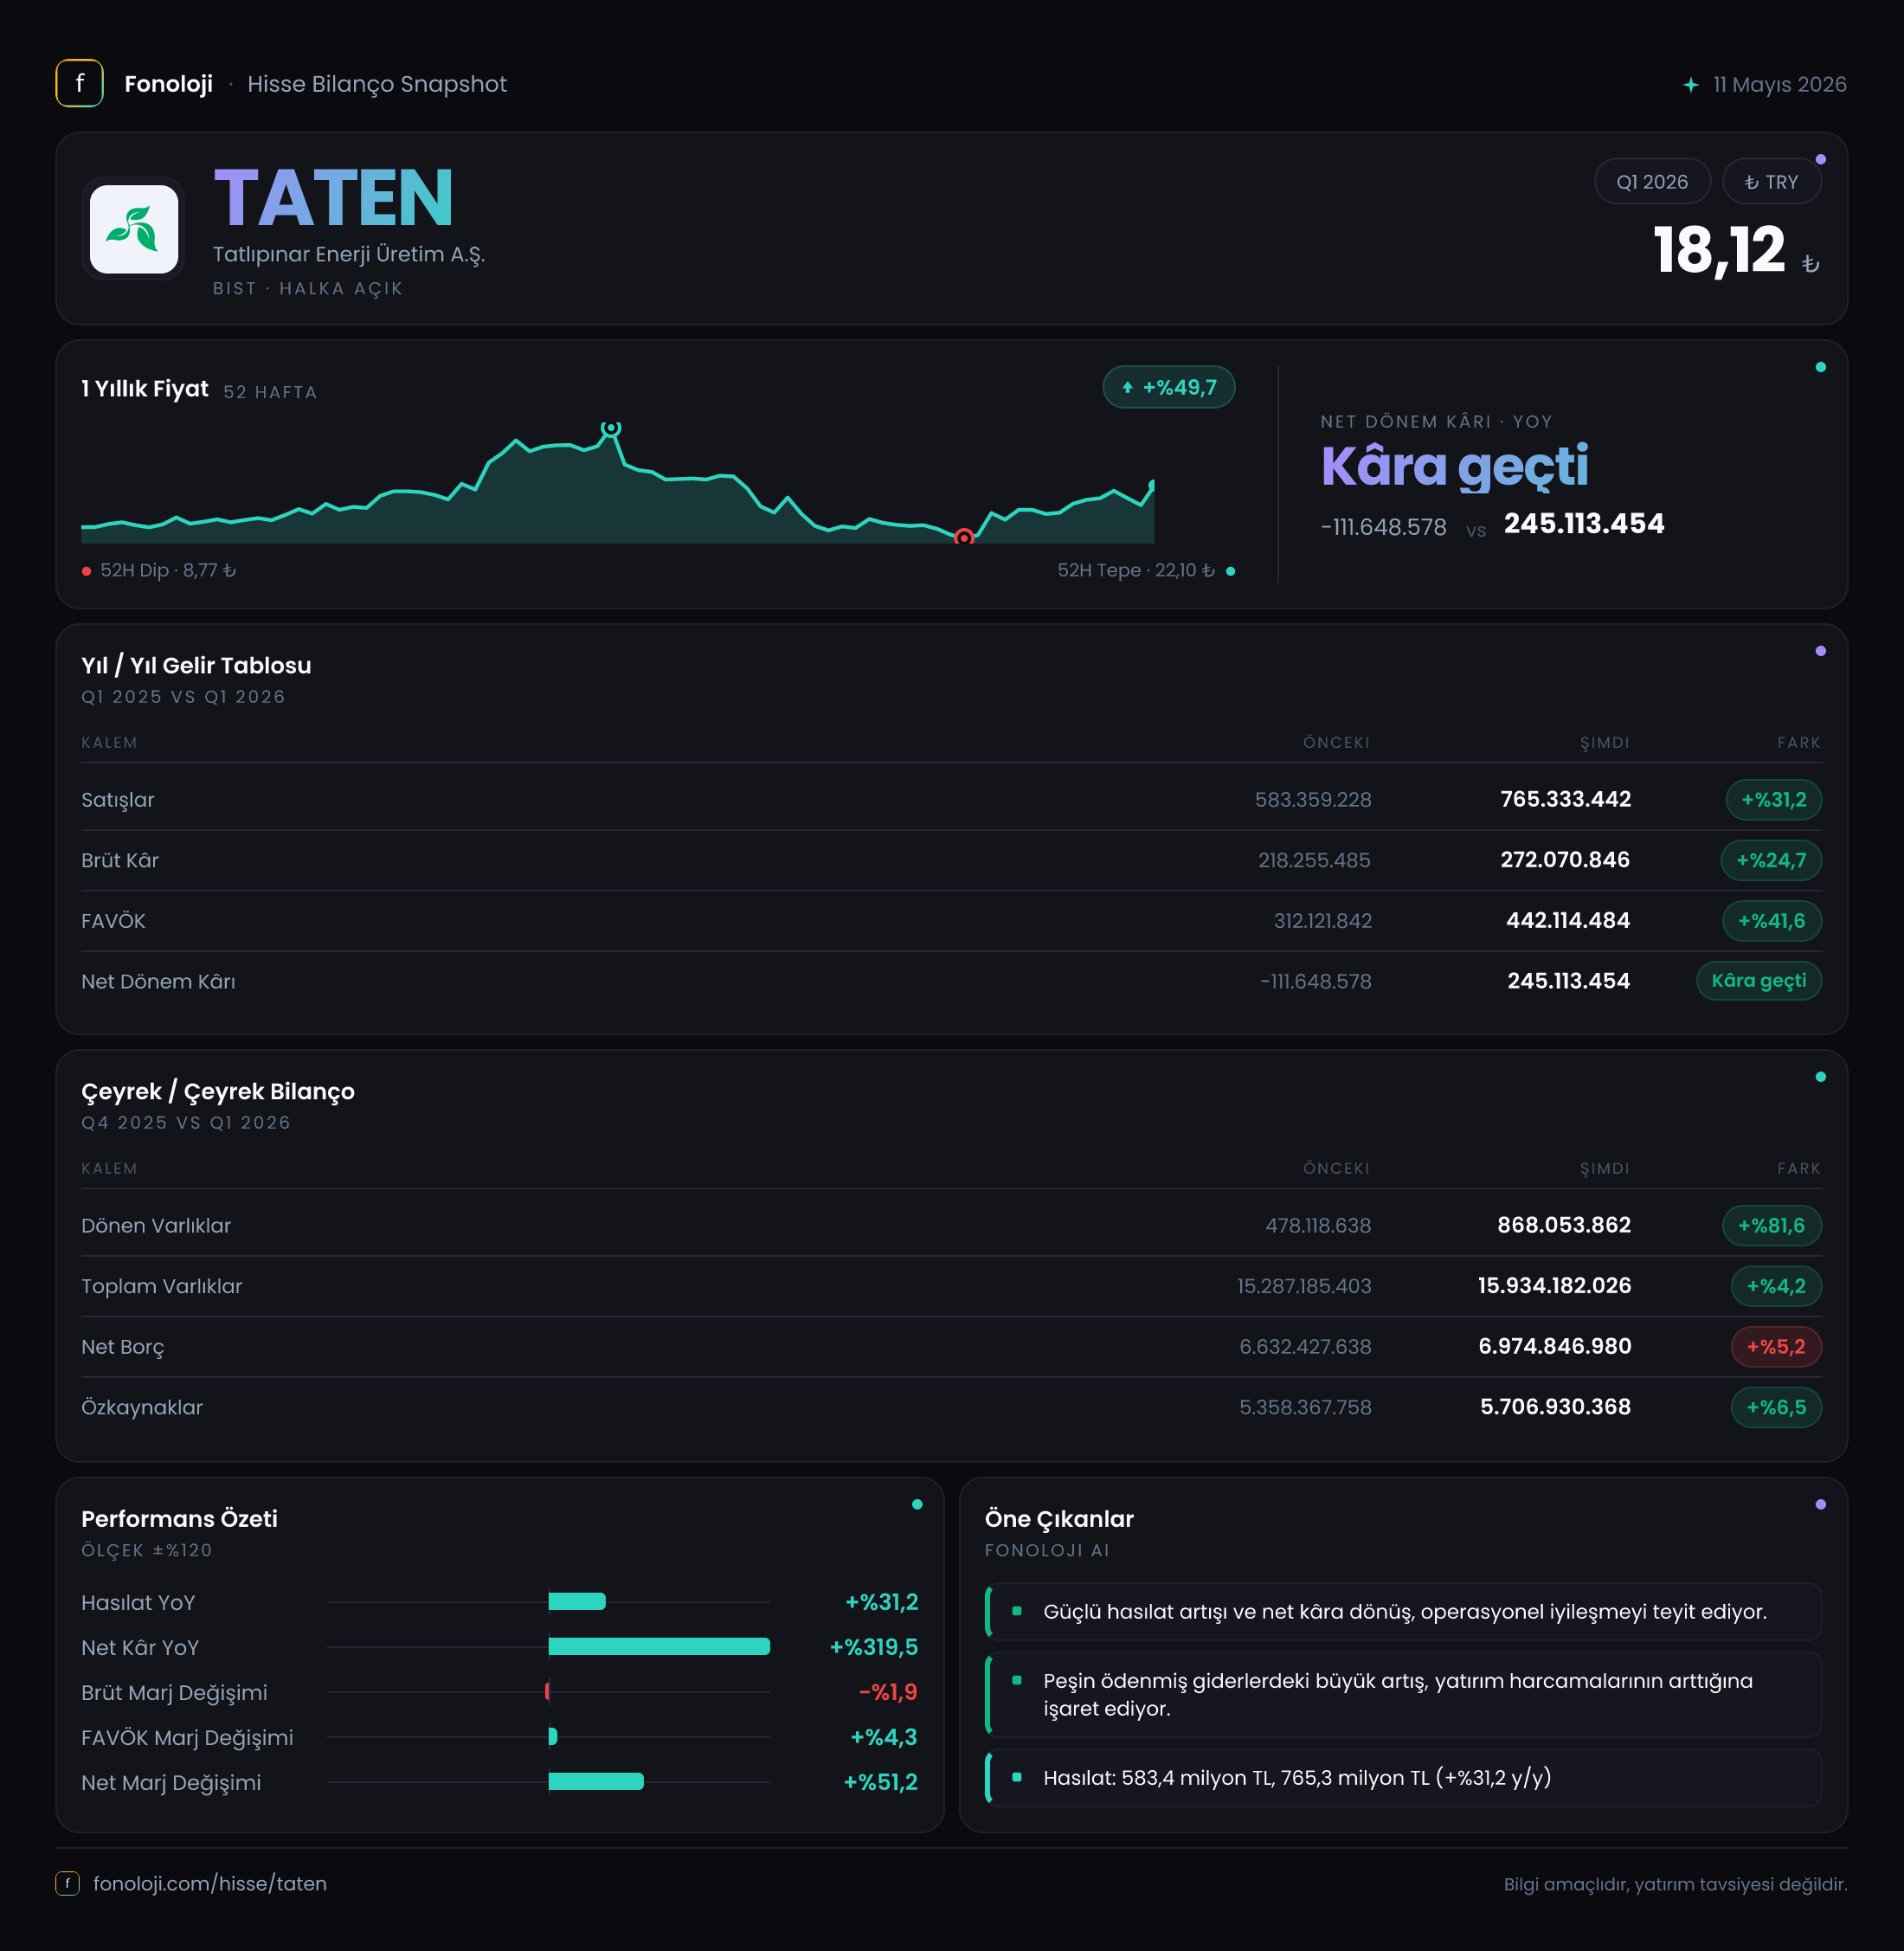The height and width of the screenshot is (1951, 1904).
Task: Click the Kâra geçti badge in the Net Dönem Kârı row
Action: click(1758, 980)
